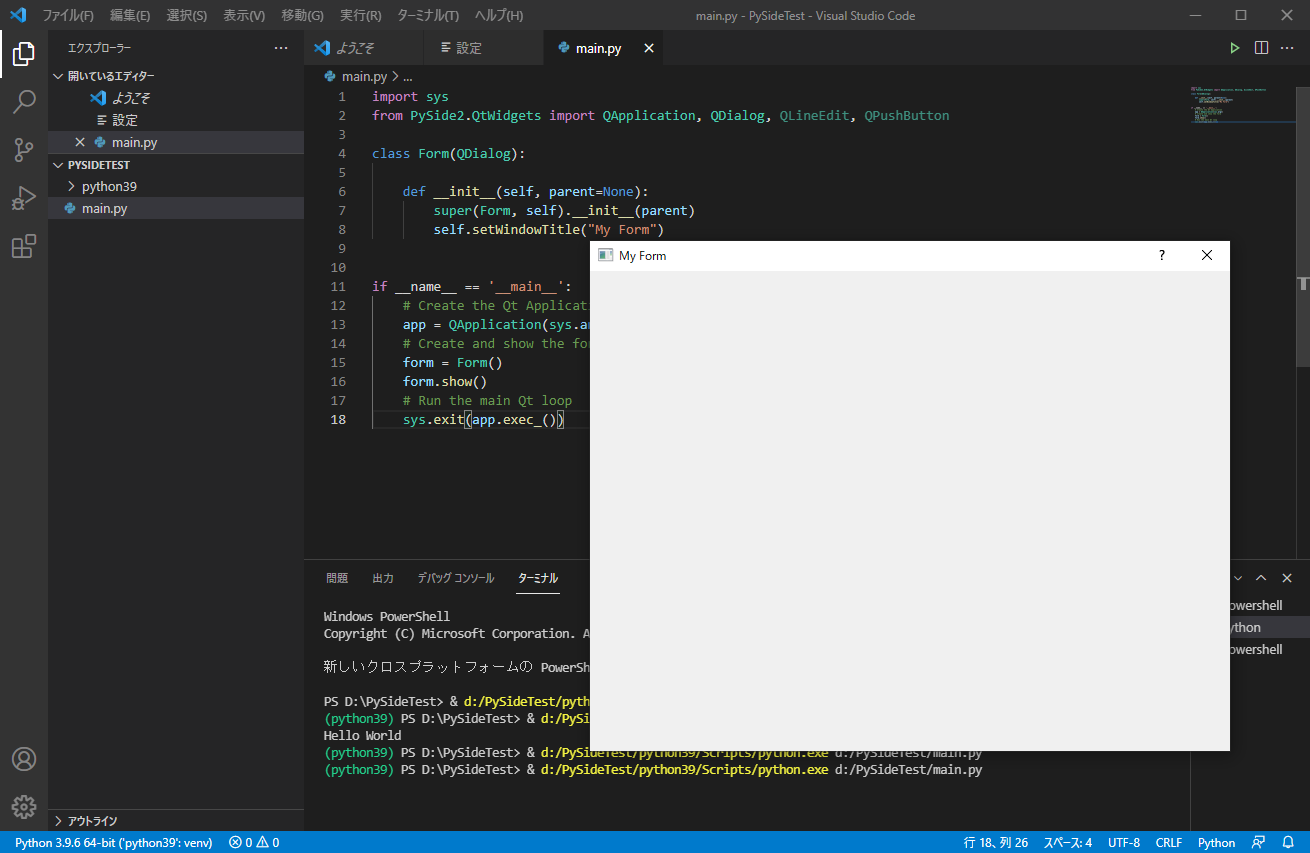Maximize the terminal panel with chevron up

(1261, 578)
